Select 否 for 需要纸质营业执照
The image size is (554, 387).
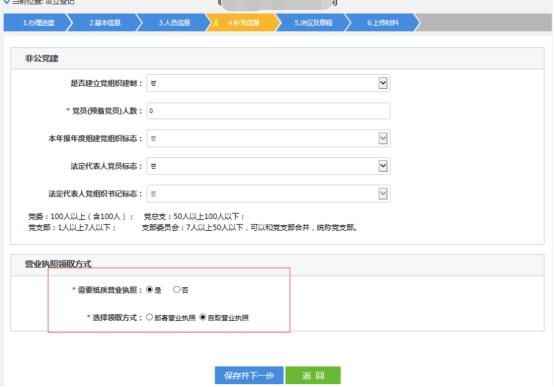pos(177,290)
